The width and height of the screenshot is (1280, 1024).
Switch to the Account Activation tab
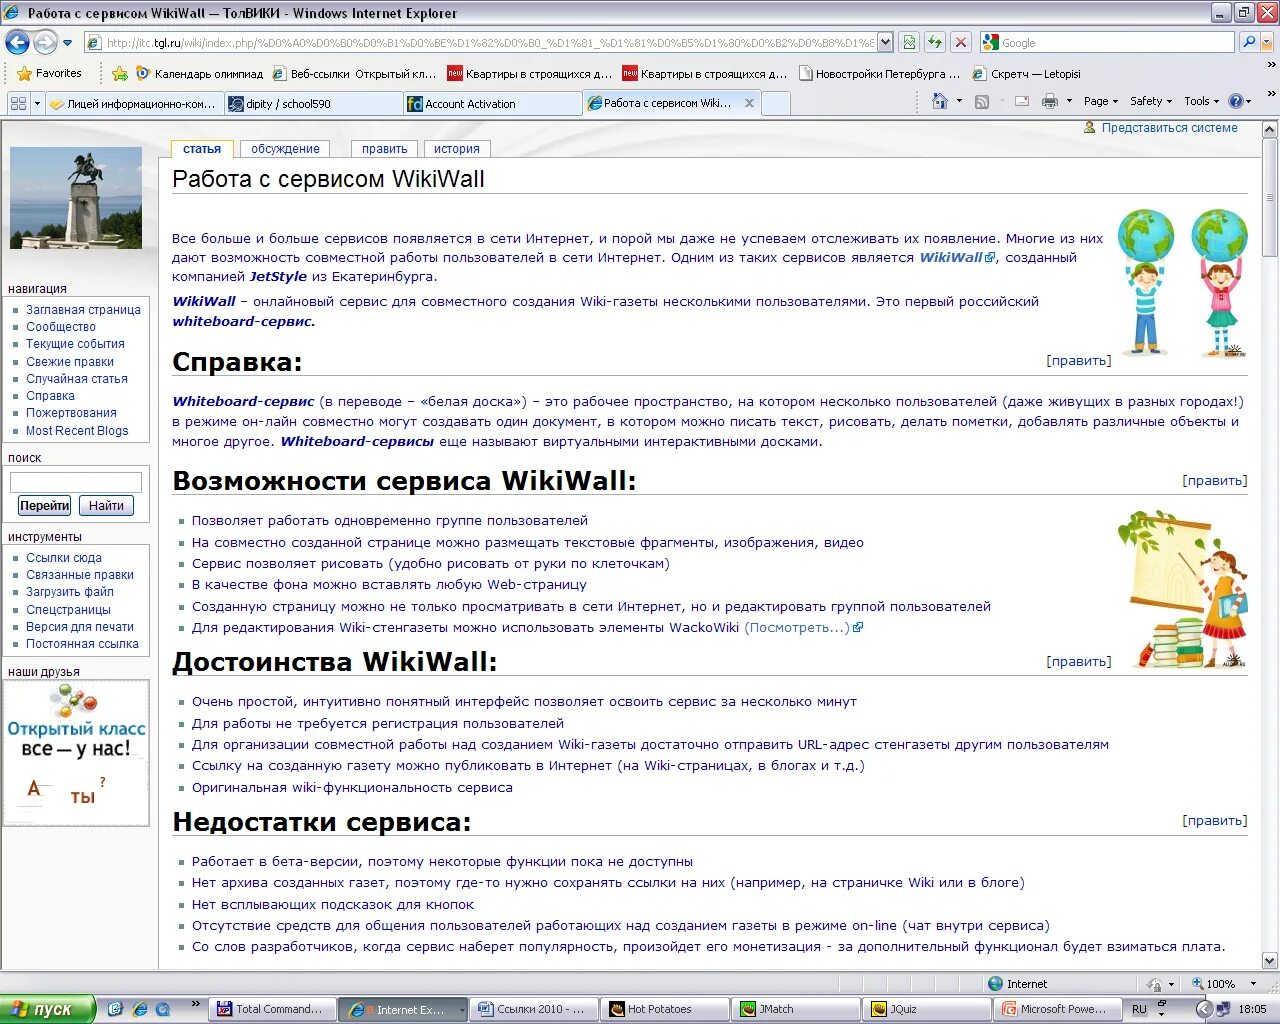tap(492, 103)
